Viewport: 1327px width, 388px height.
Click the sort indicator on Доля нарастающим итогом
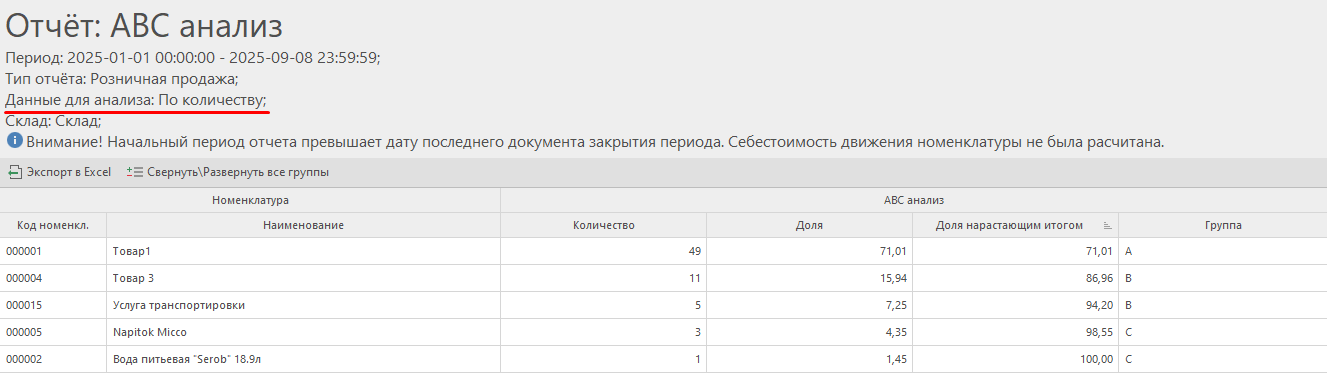(1107, 226)
